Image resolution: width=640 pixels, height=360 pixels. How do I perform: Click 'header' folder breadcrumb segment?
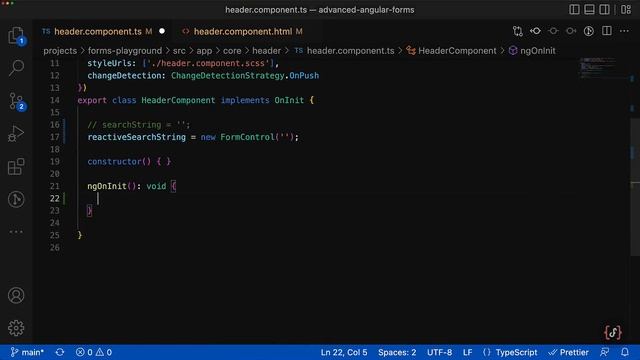pyautogui.click(x=266, y=51)
